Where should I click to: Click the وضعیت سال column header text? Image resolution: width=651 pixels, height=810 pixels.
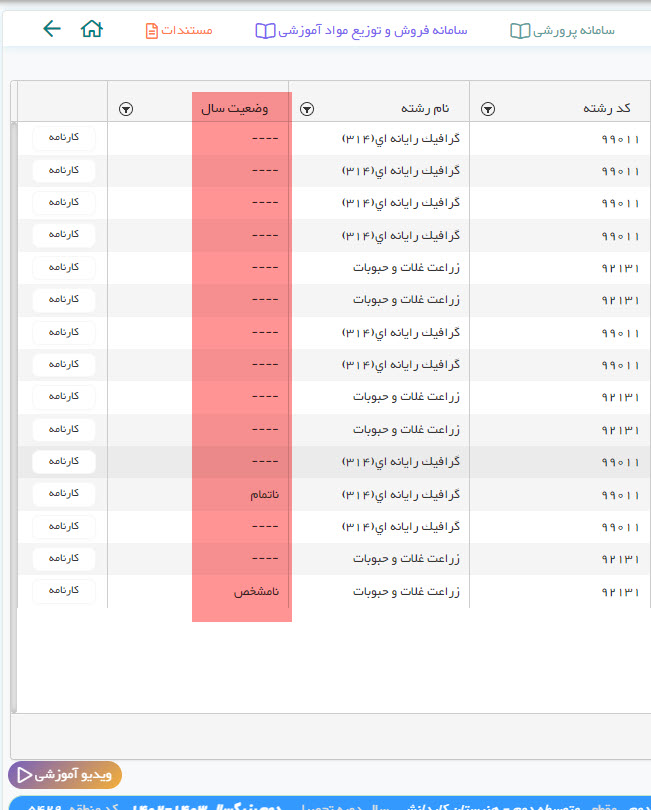click(x=241, y=108)
